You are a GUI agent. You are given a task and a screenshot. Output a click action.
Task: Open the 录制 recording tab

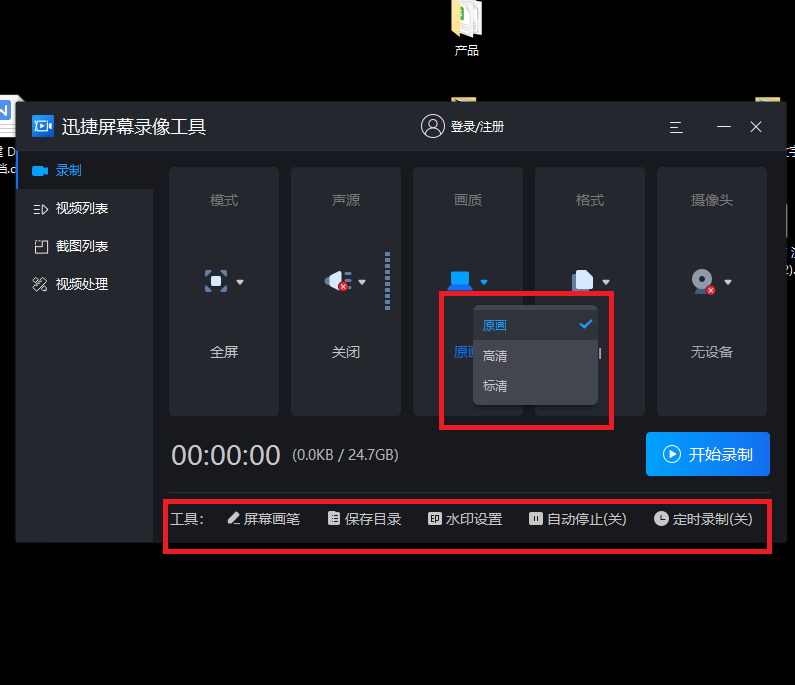[x=85, y=170]
